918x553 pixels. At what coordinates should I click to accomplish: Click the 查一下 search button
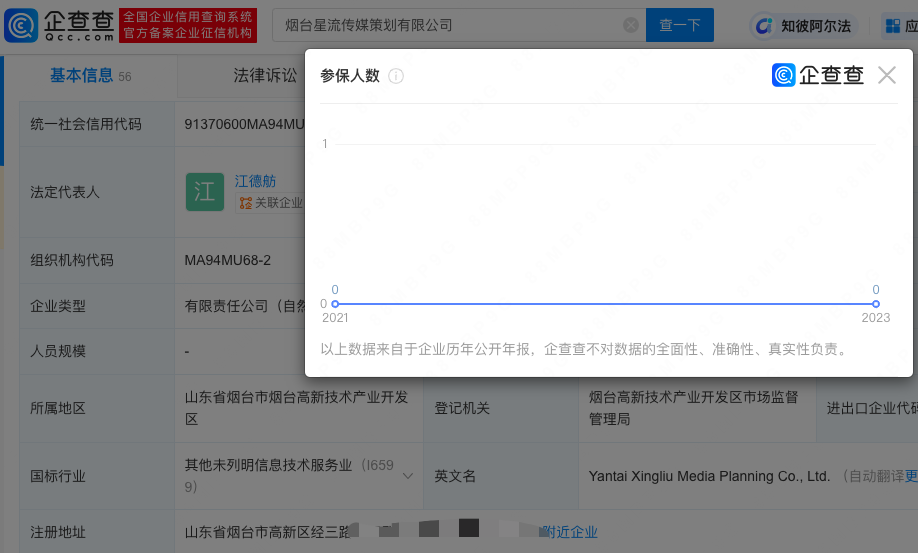[x=679, y=25]
